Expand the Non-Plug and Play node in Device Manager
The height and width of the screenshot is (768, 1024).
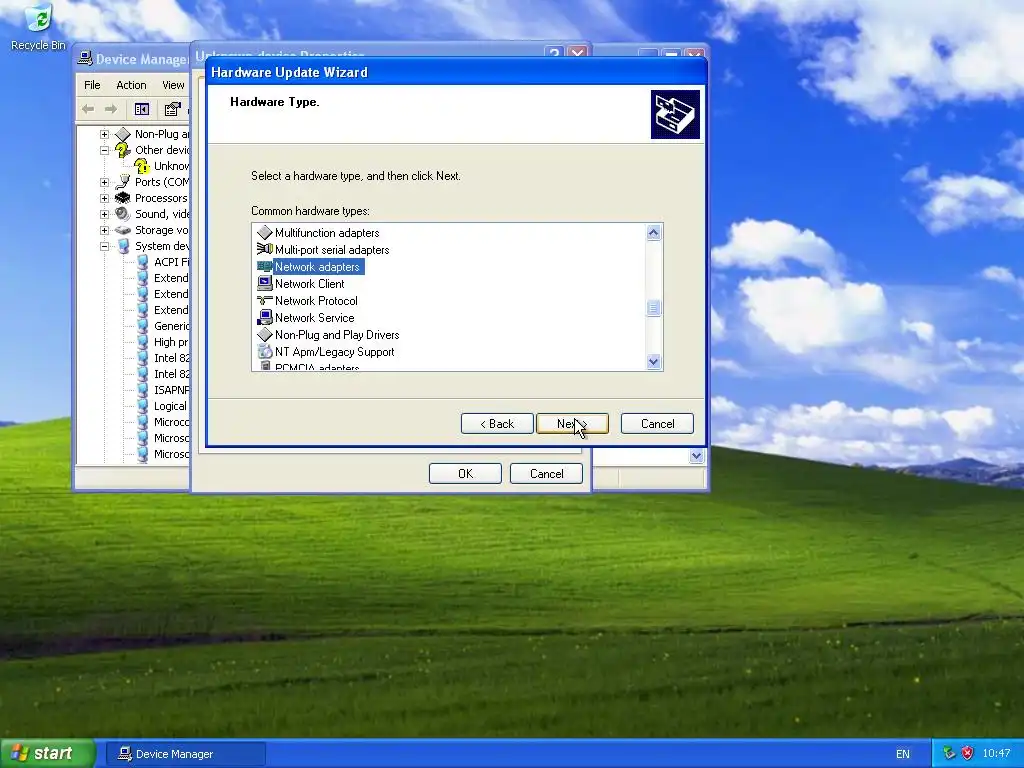[x=104, y=135]
